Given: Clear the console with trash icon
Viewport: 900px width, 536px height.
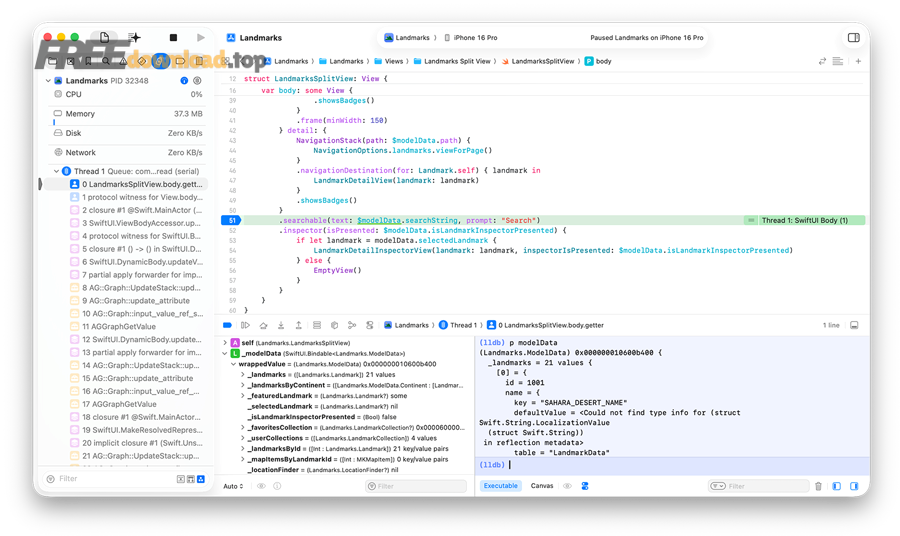Looking at the screenshot, I should 818,486.
